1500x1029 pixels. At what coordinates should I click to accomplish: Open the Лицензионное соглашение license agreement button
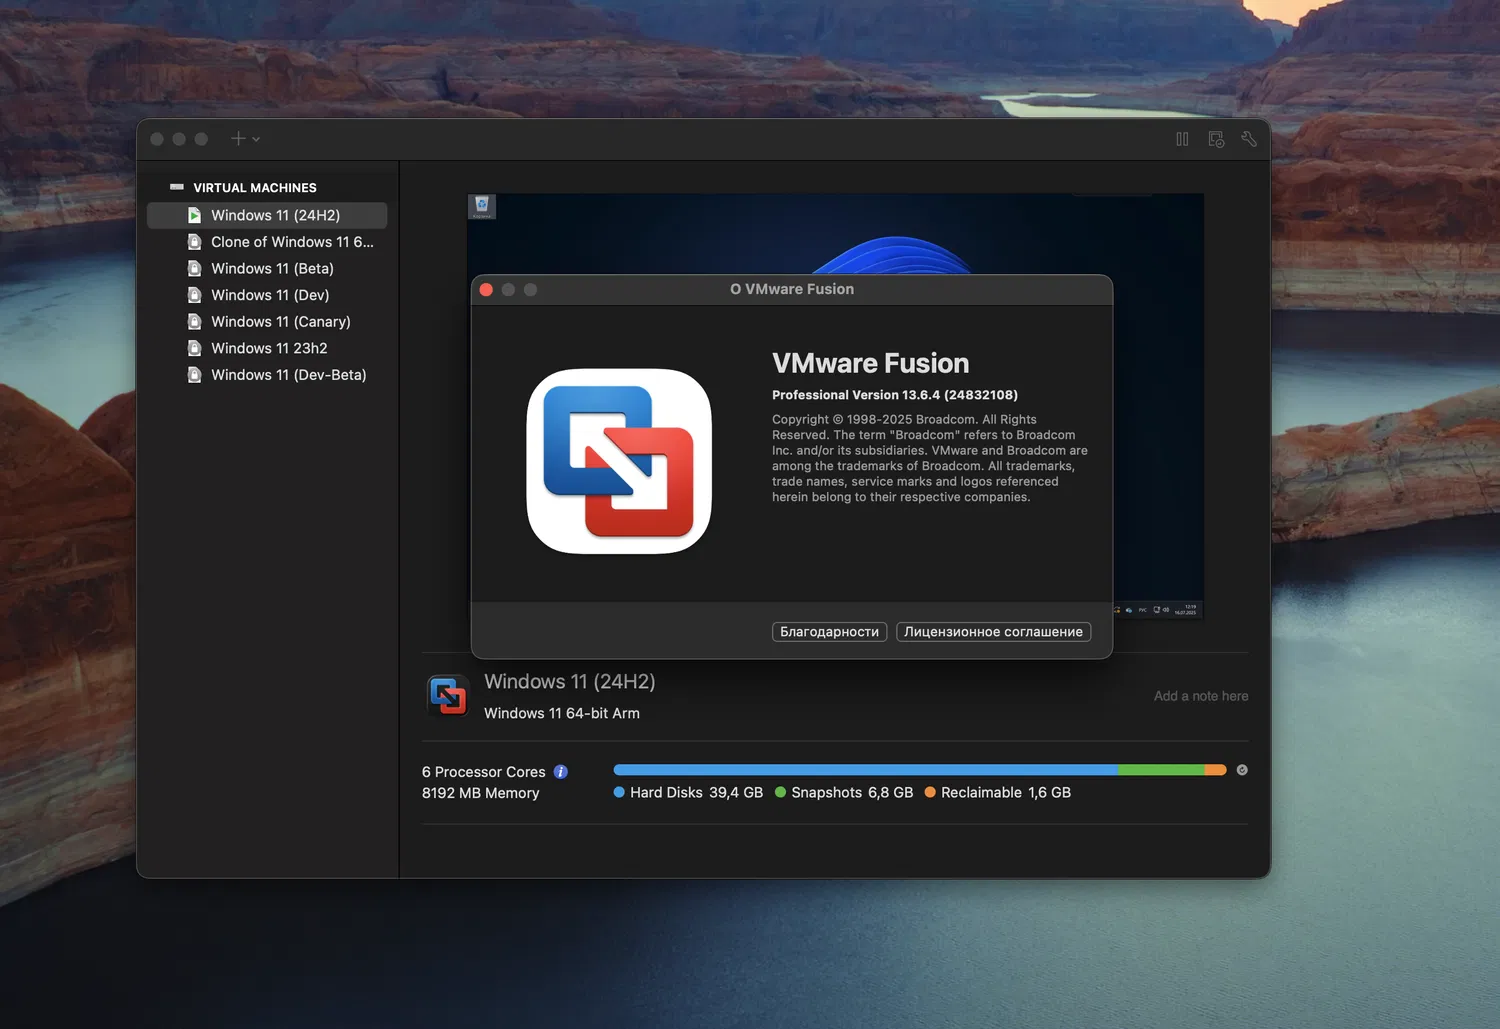click(993, 632)
